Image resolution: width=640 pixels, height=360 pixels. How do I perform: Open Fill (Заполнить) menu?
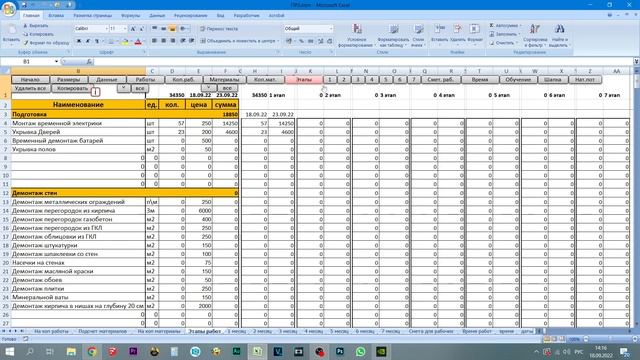pyautogui.click(x=505, y=34)
